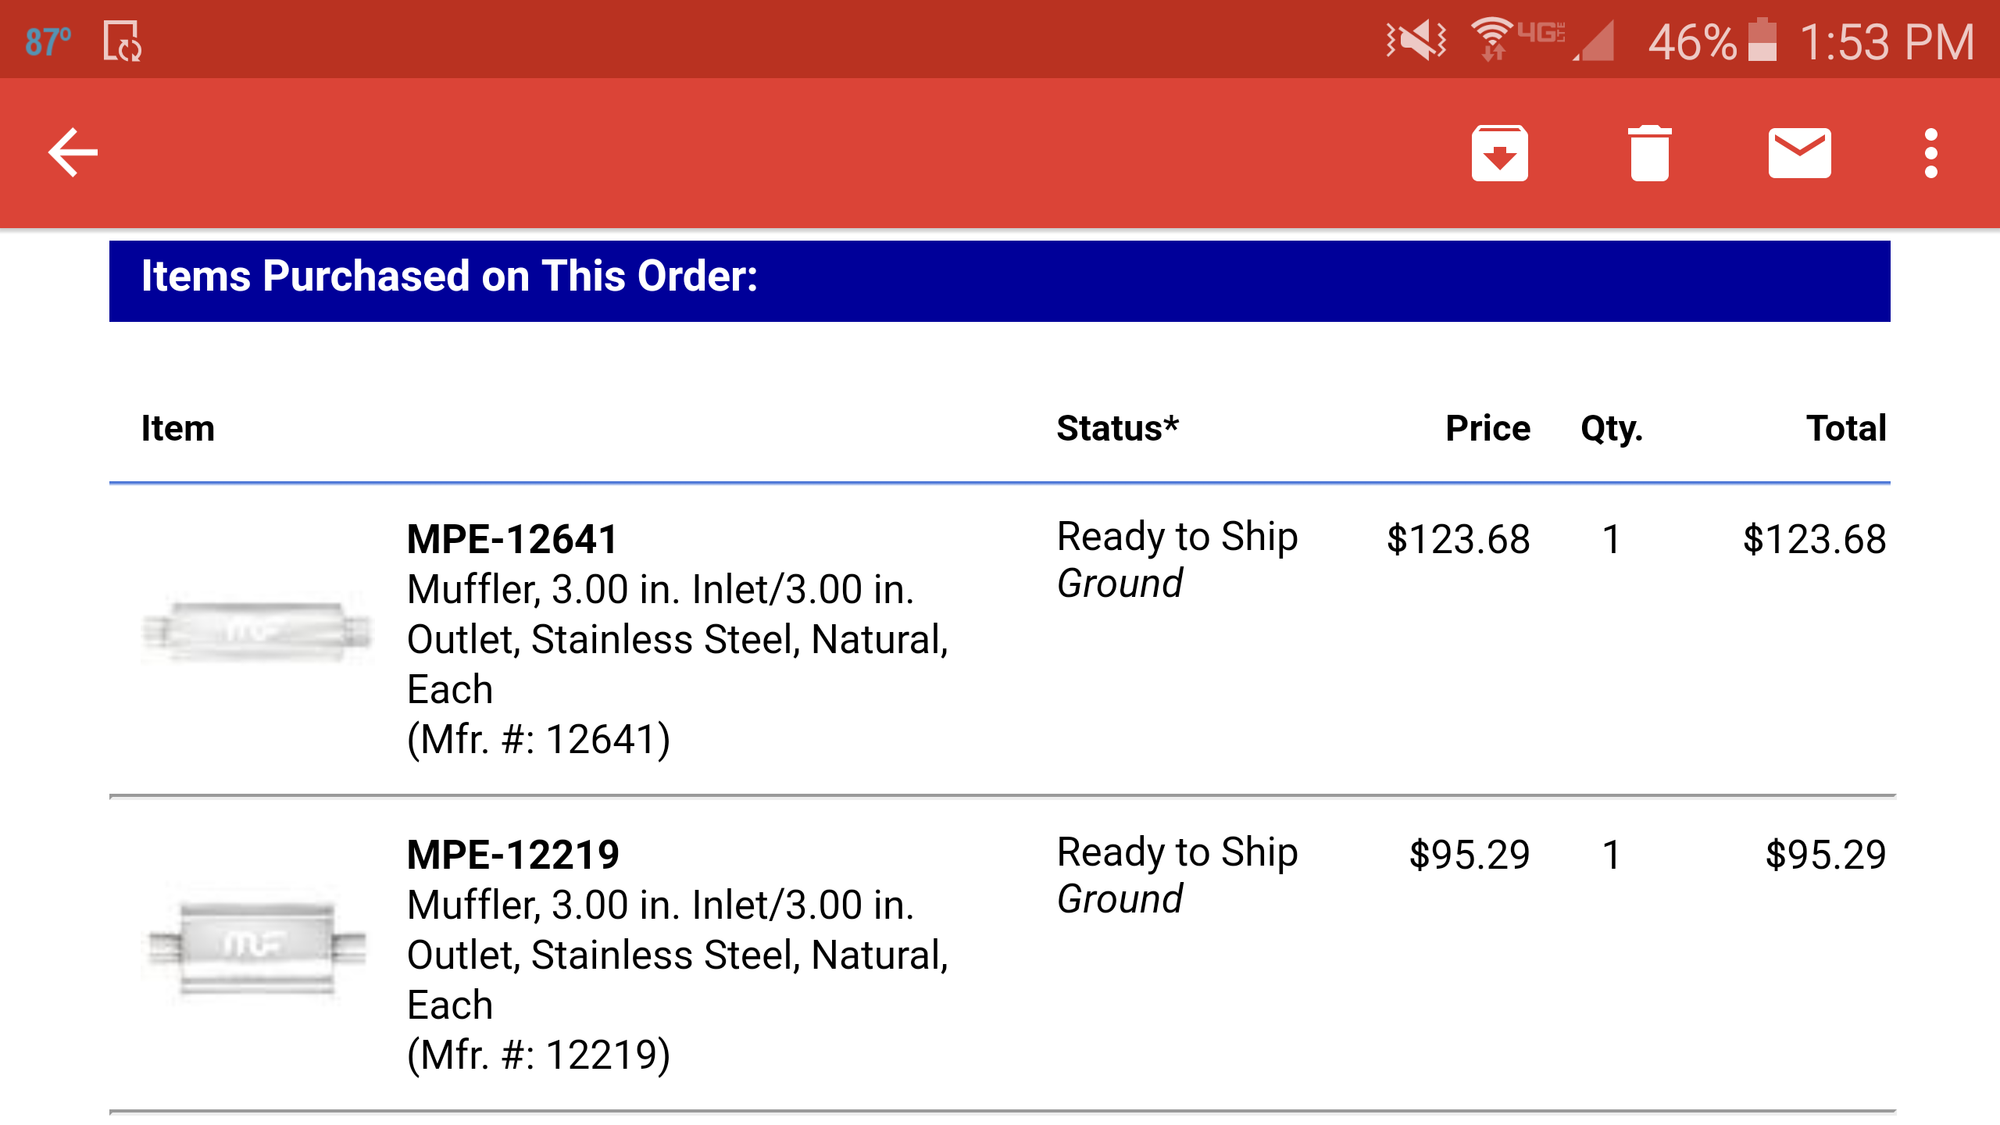
Task: Tap the muted vibrate status icon
Action: pyautogui.click(x=1416, y=41)
